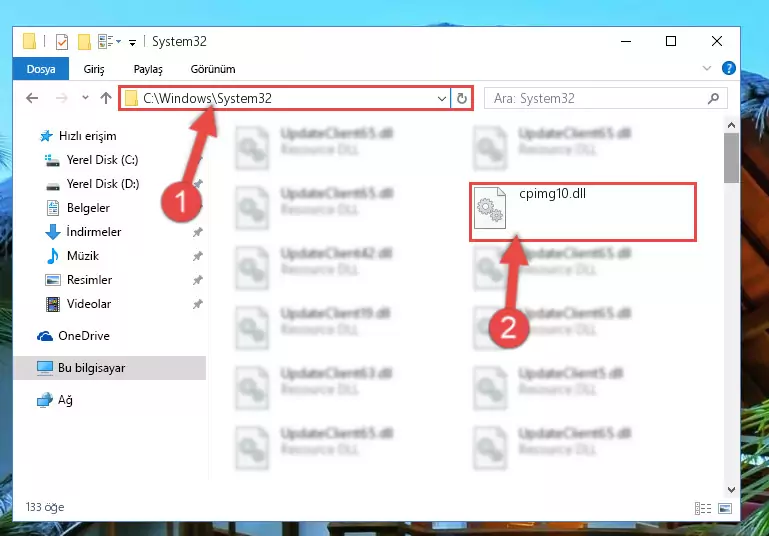The height and width of the screenshot is (536, 769).
Task: Go back with the back arrow
Action: 32,98
